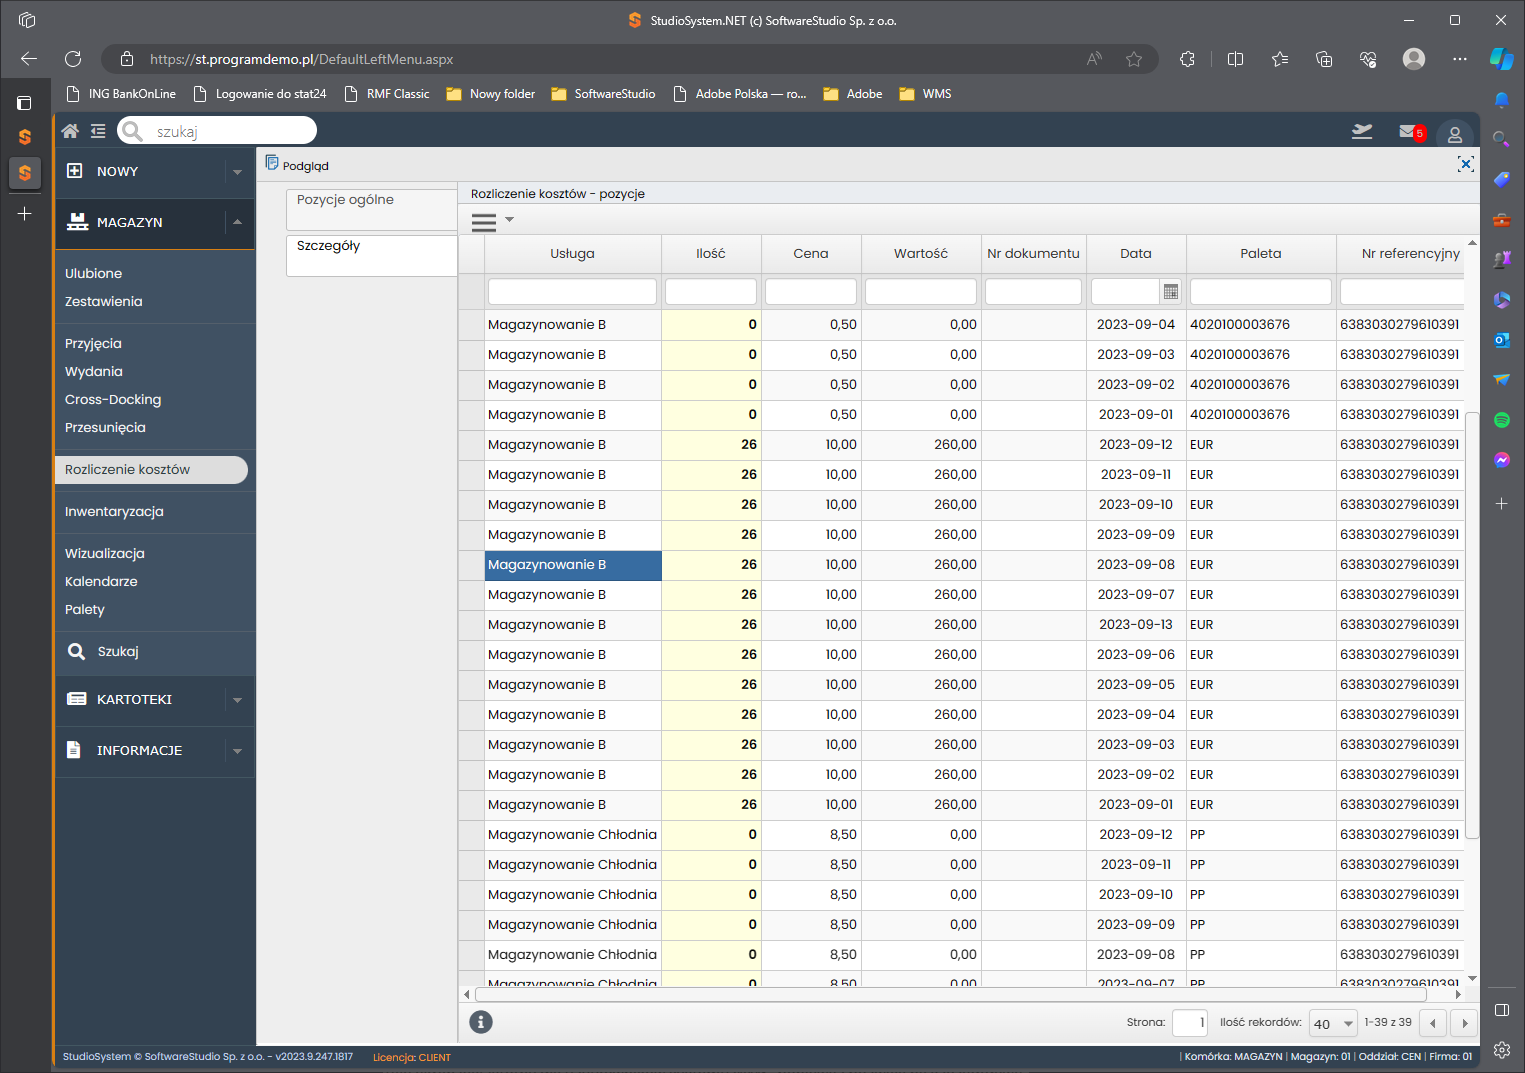Sort by the Paleta column header
The width and height of the screenshot is (1525, 1073).
click(1261, 254)
